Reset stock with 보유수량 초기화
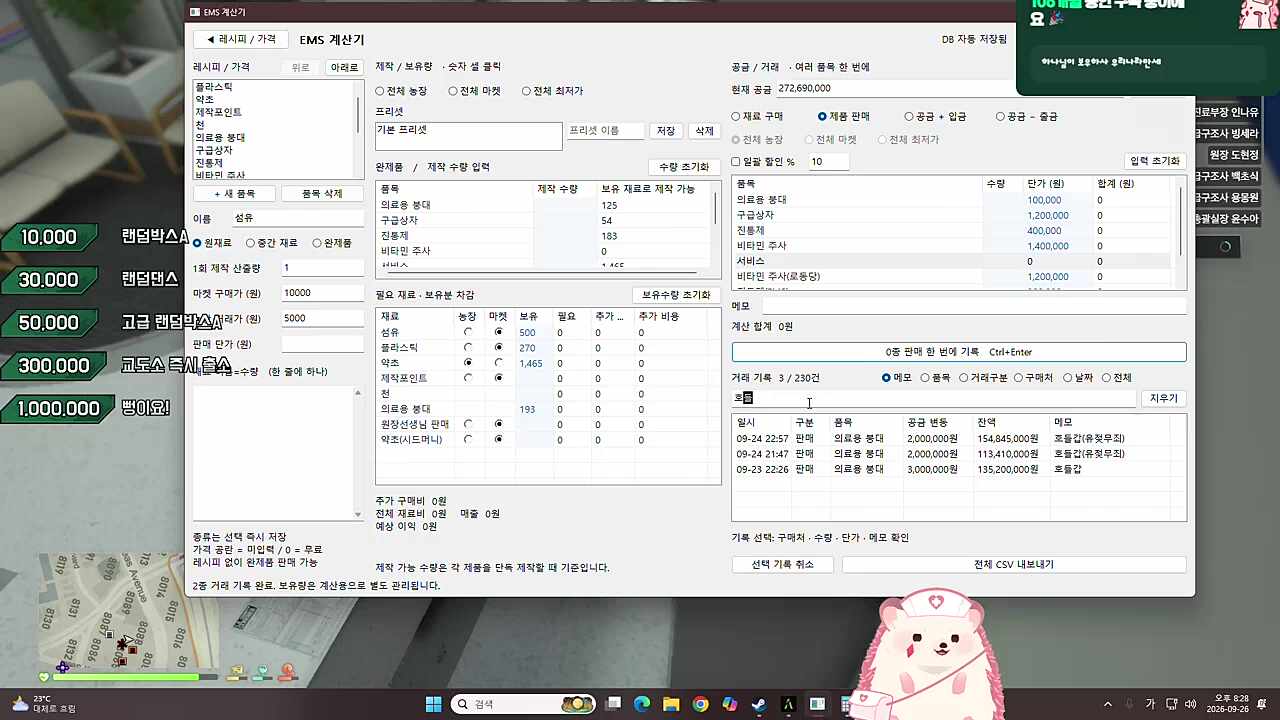1280x720 pixels. [676, 295]
